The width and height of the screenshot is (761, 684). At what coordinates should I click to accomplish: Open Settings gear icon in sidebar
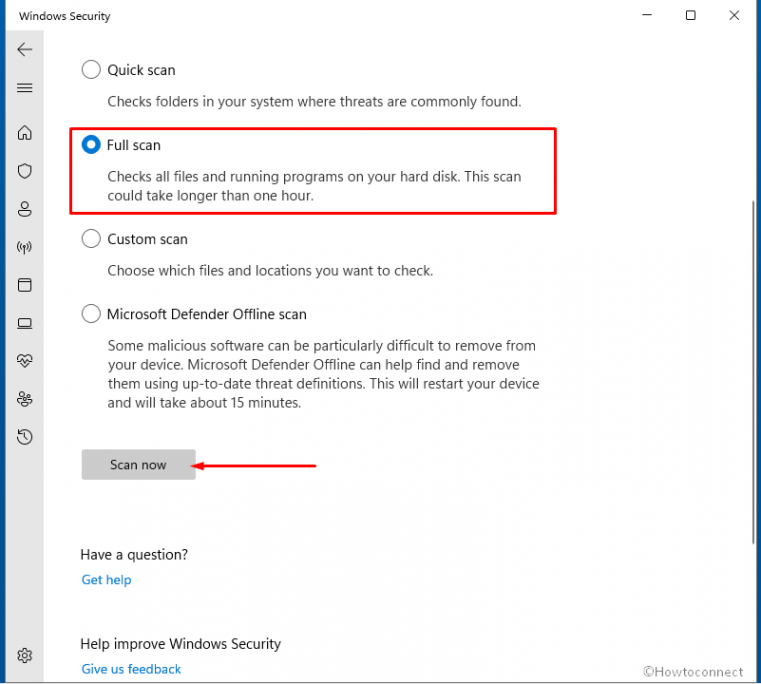pyautogui.click(x=25, y=655)
